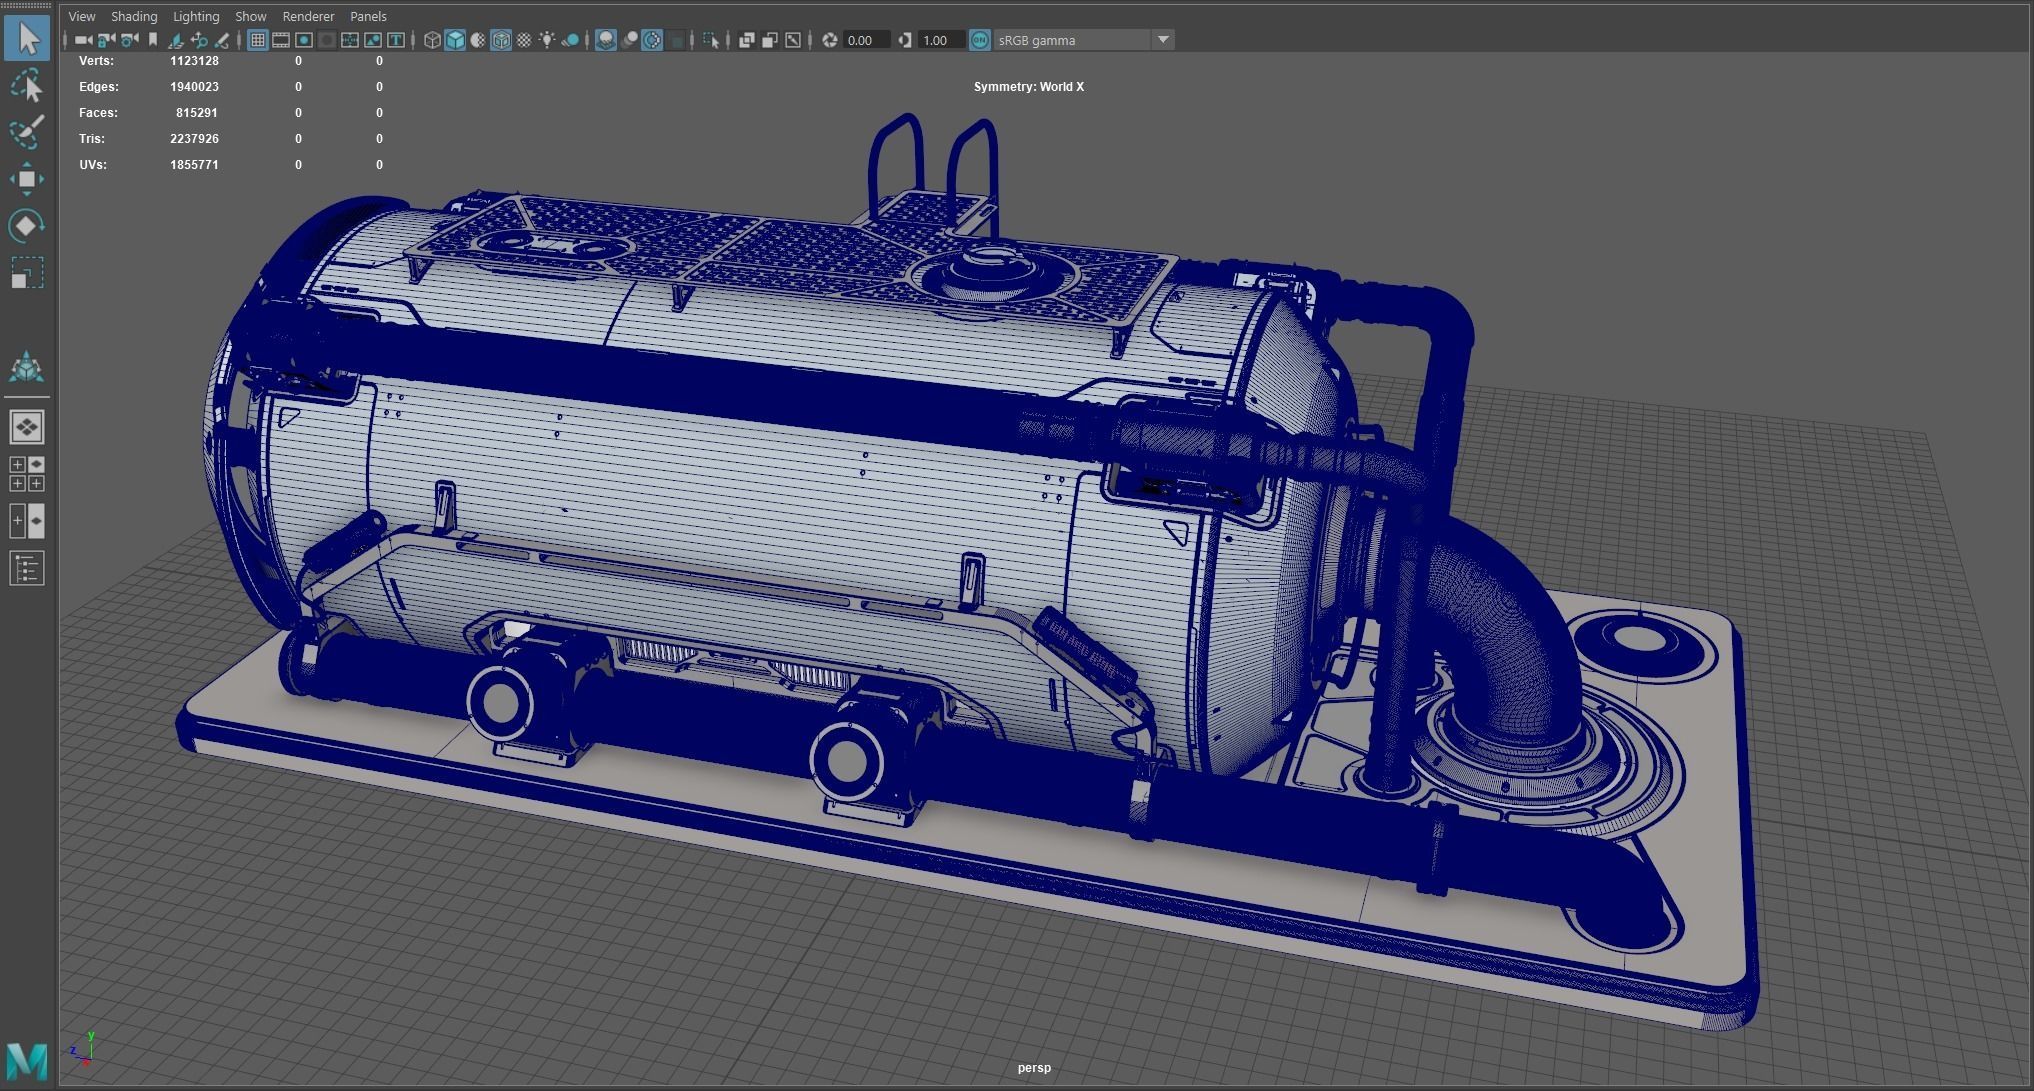Activate the Move tool
Viewport: 2034px width, 1091px height.
tap(27, 179)
